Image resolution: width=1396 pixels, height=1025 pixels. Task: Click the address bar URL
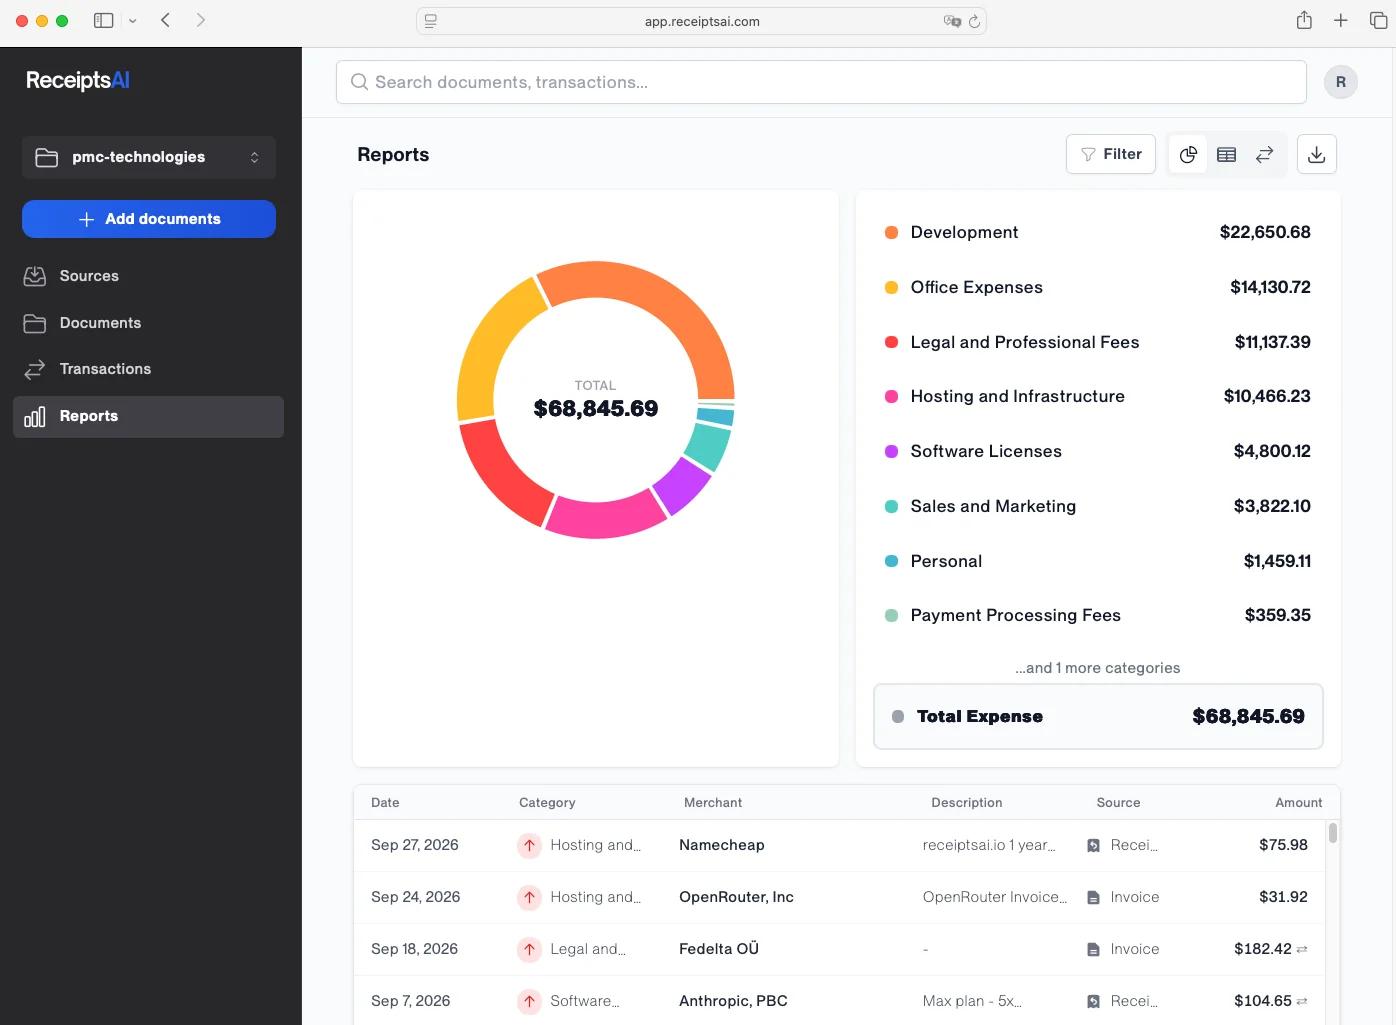[702, 21]
